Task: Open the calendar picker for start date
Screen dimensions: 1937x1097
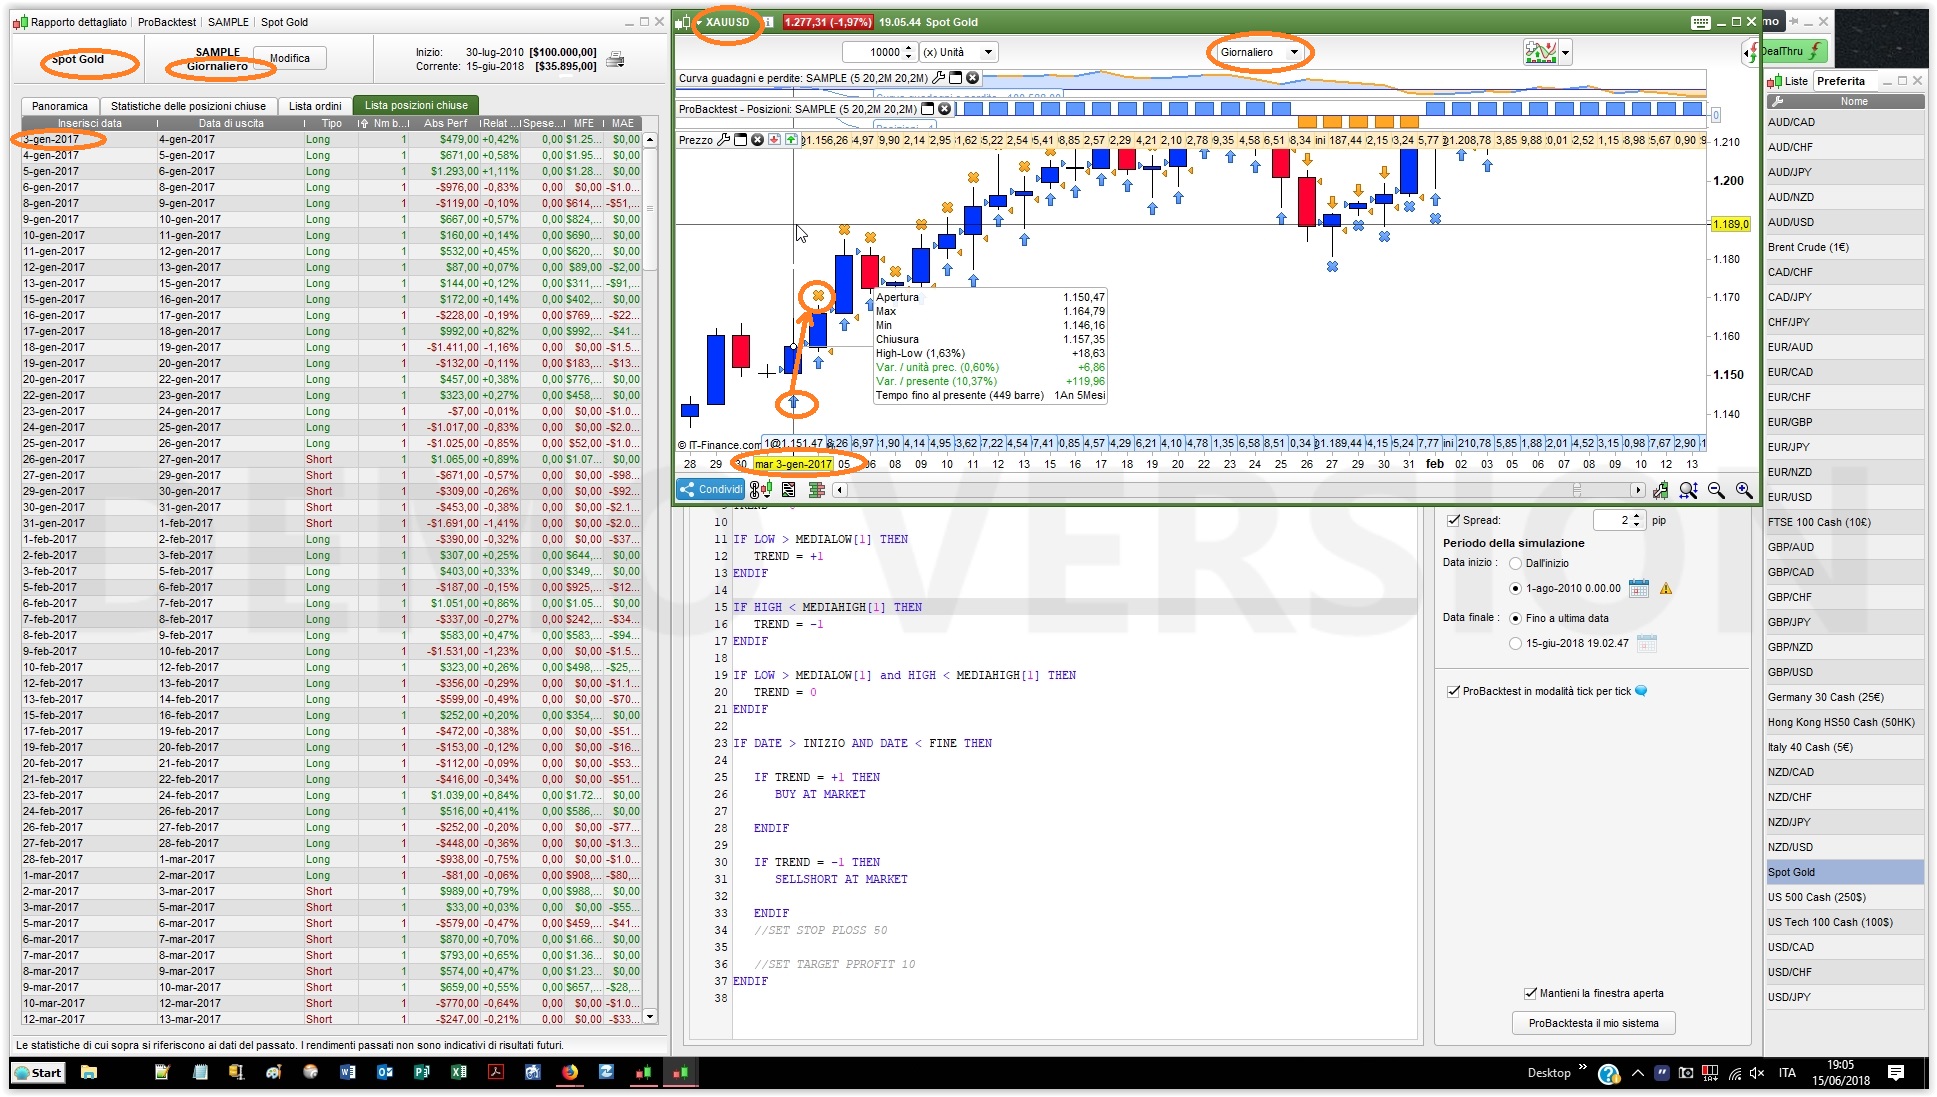Action: [x=1638, y=588]
